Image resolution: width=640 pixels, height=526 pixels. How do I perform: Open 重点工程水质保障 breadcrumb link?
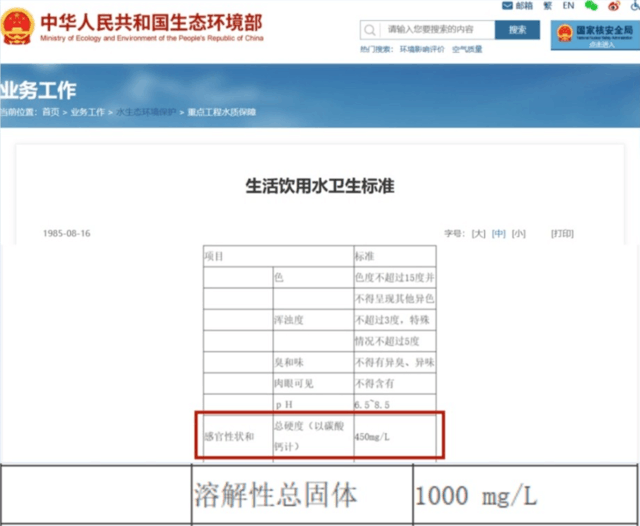(222, 112)
